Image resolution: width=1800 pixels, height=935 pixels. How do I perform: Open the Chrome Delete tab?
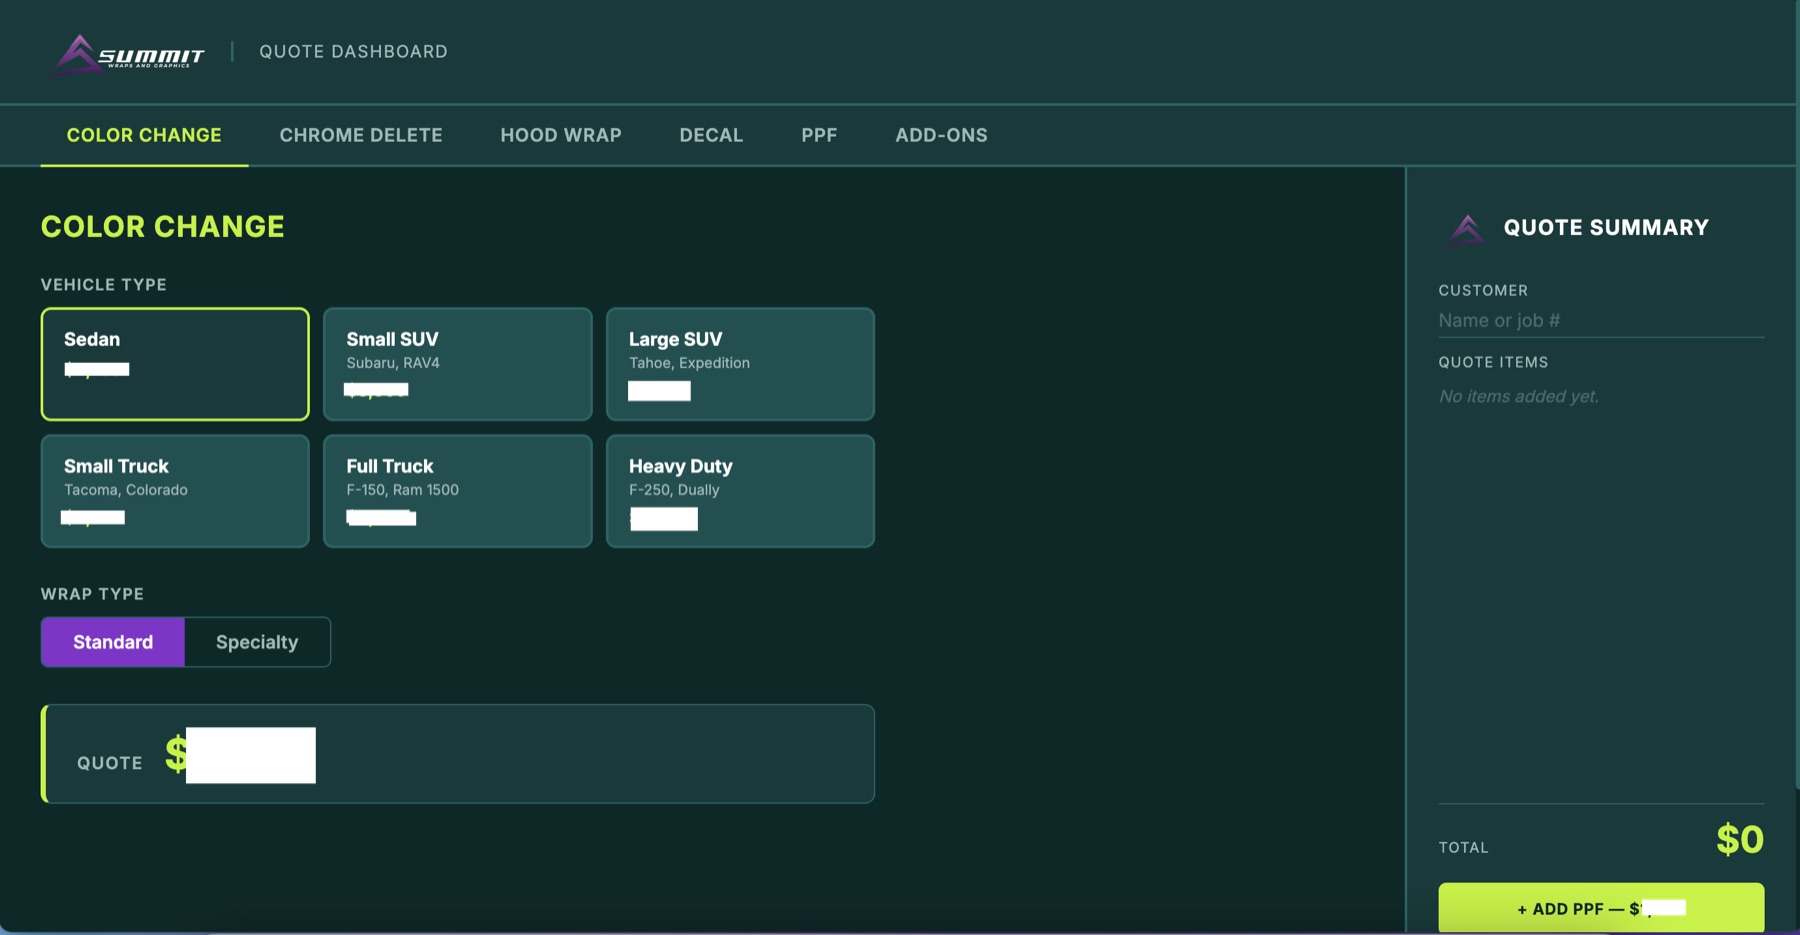pyautogui.click(x=361, y=135)
